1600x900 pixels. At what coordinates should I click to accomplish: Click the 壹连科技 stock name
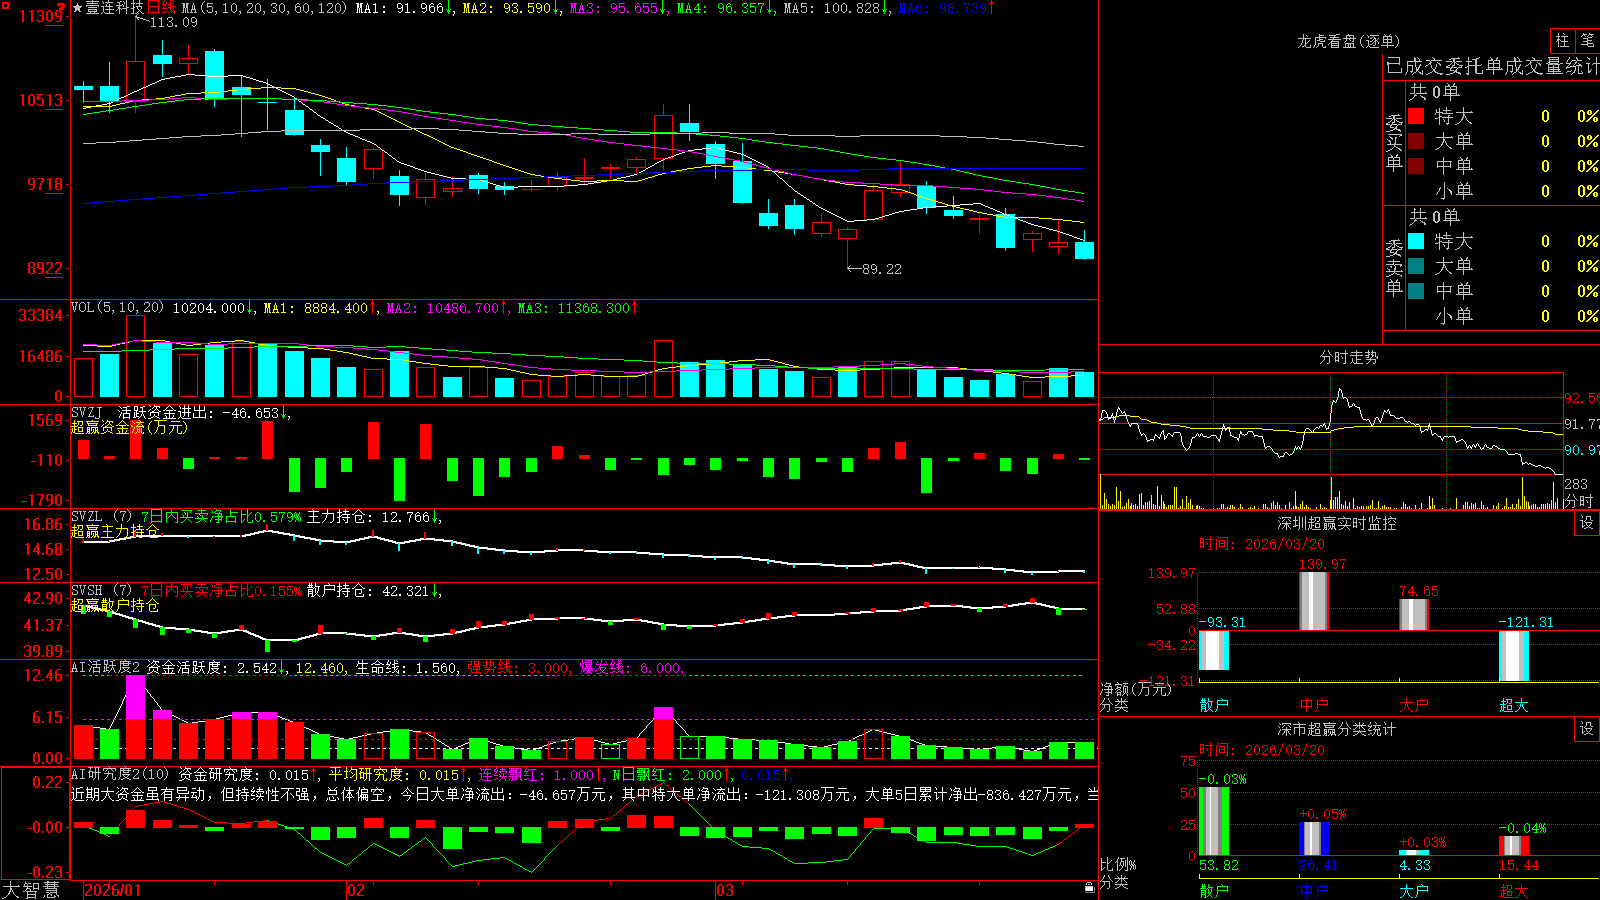pyautogui.click(x=115, y=8)
